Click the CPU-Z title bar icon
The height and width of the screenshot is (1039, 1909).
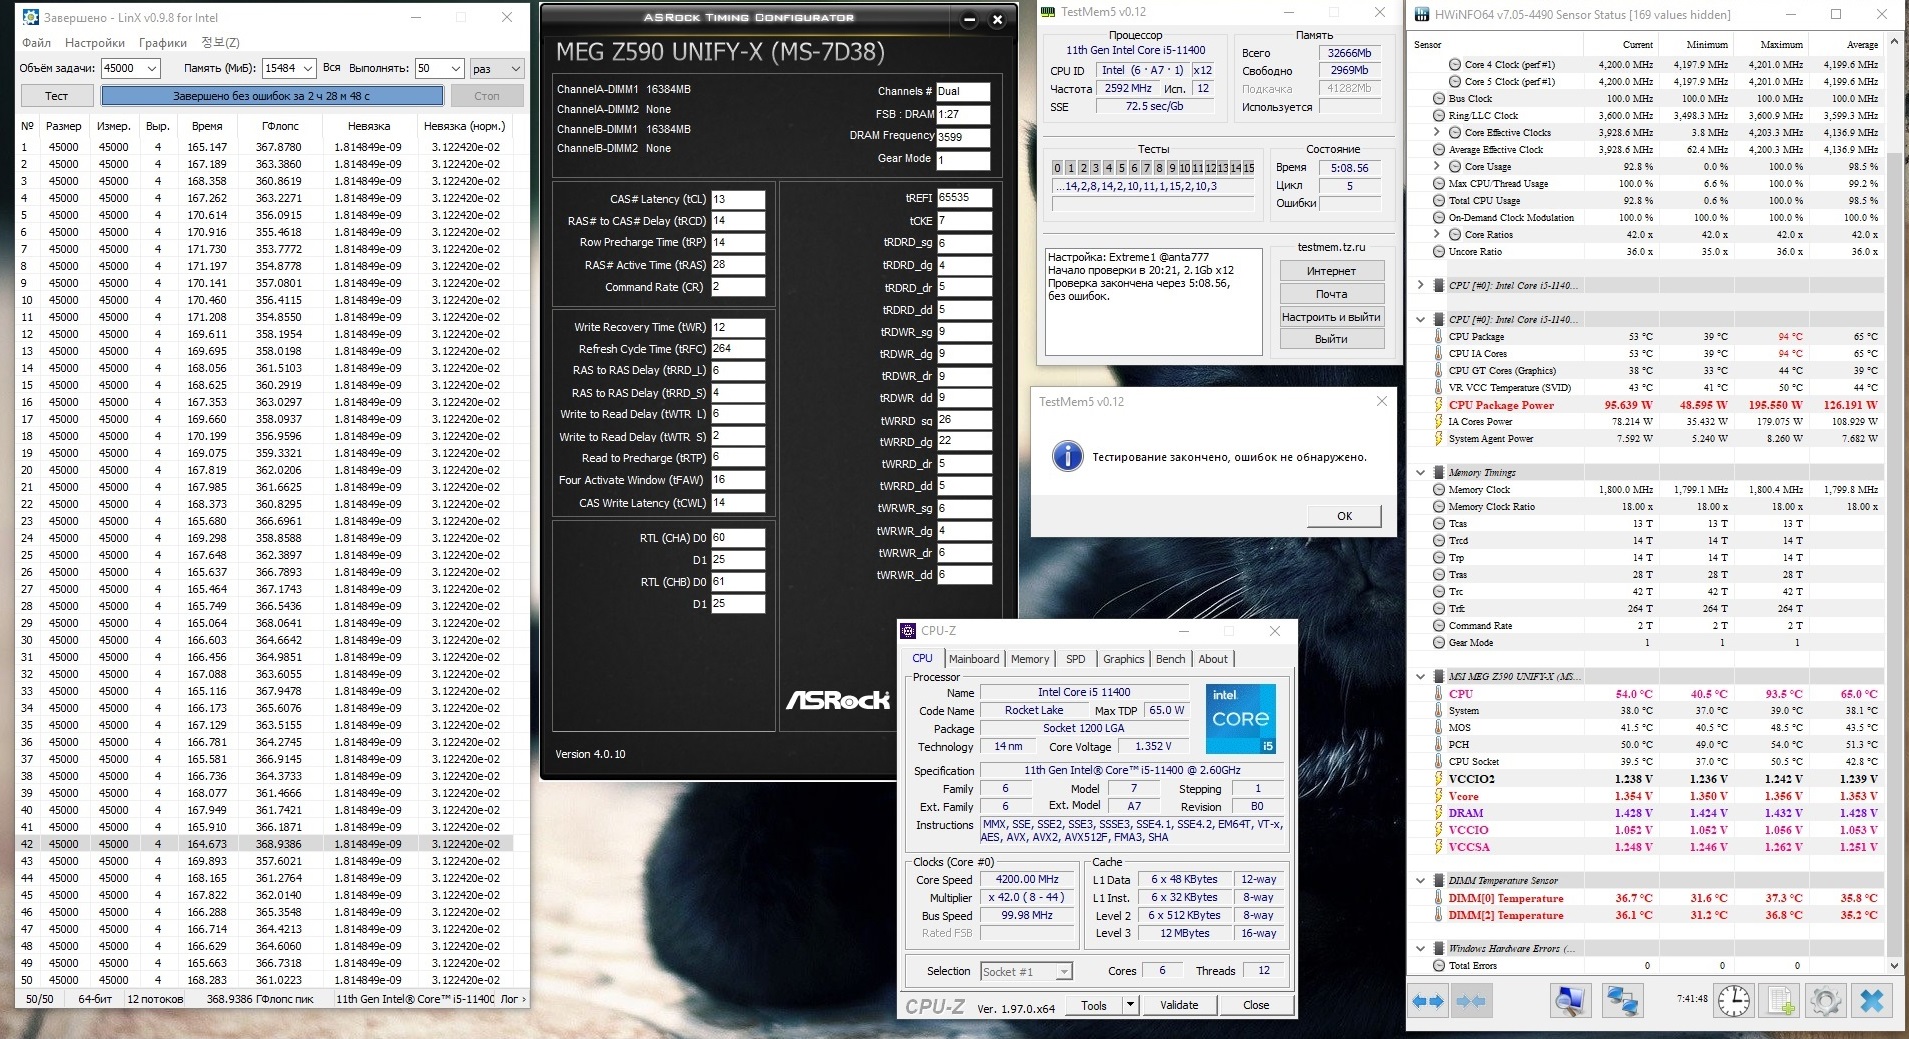908,631
